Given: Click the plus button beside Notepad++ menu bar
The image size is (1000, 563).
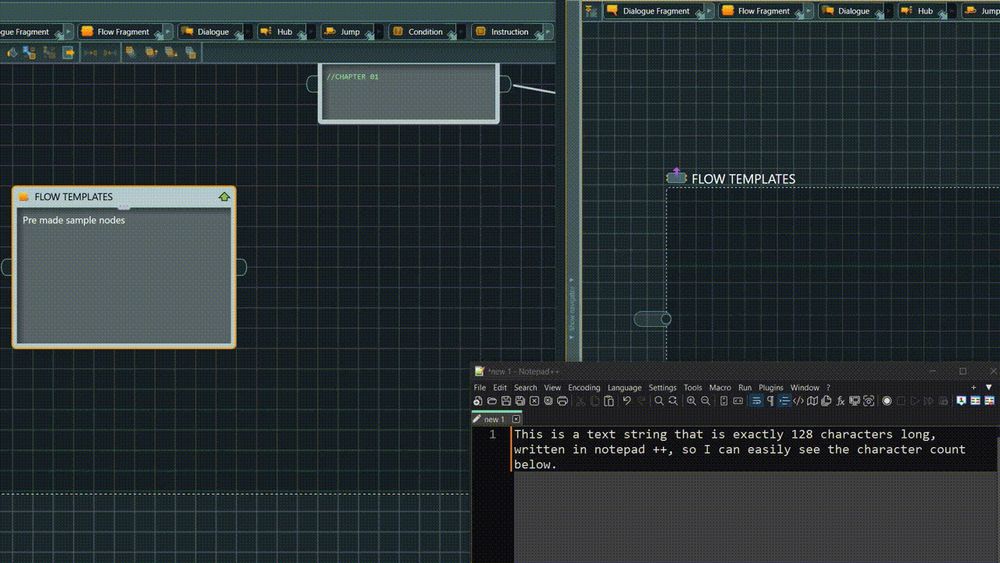Looking at the screenshot, I should coord(974,388).
